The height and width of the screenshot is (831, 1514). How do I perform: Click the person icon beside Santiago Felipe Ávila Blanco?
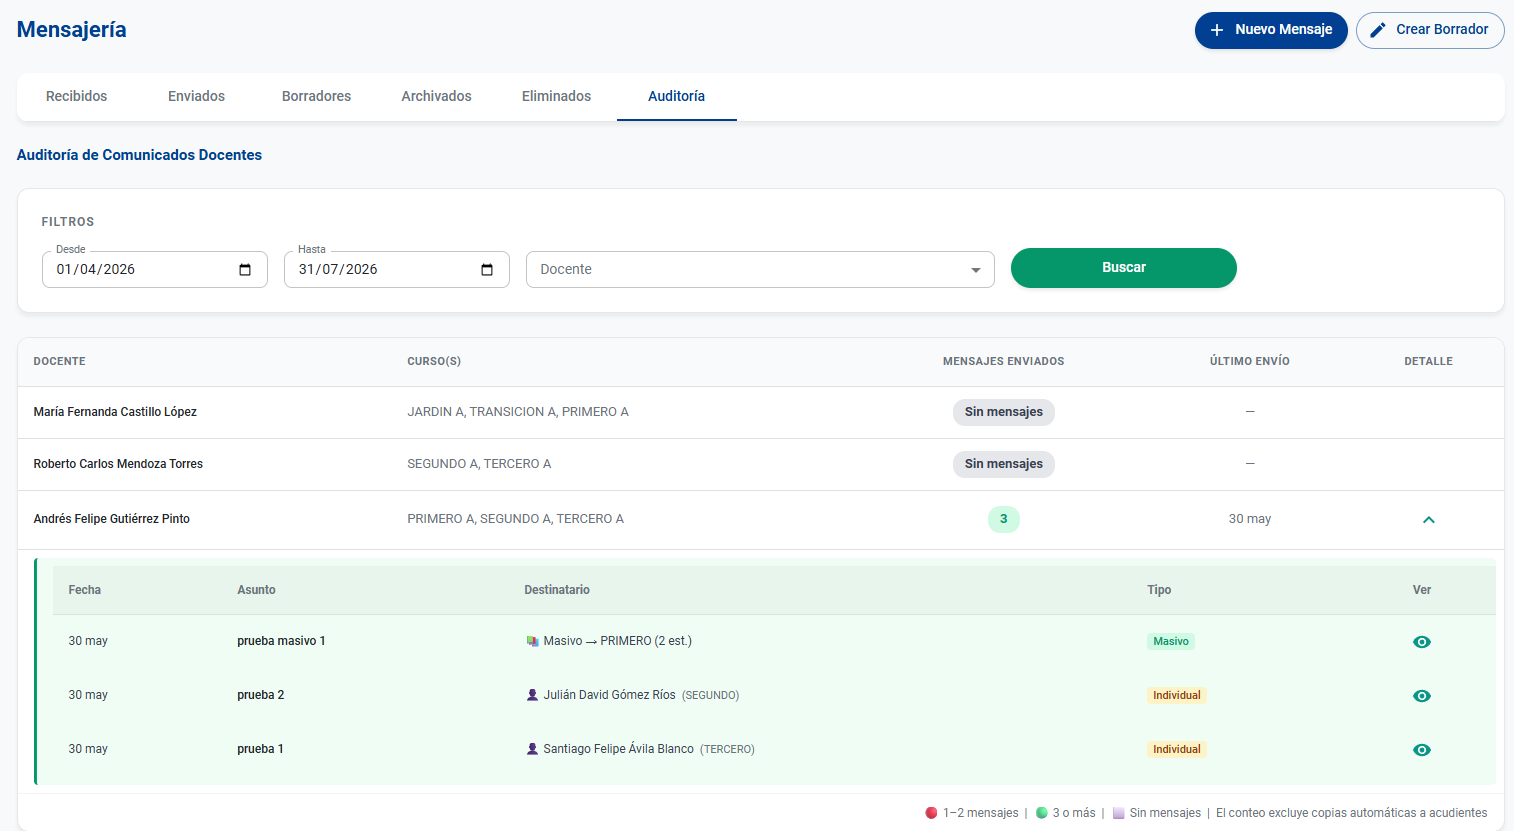(x=532, y=749)
